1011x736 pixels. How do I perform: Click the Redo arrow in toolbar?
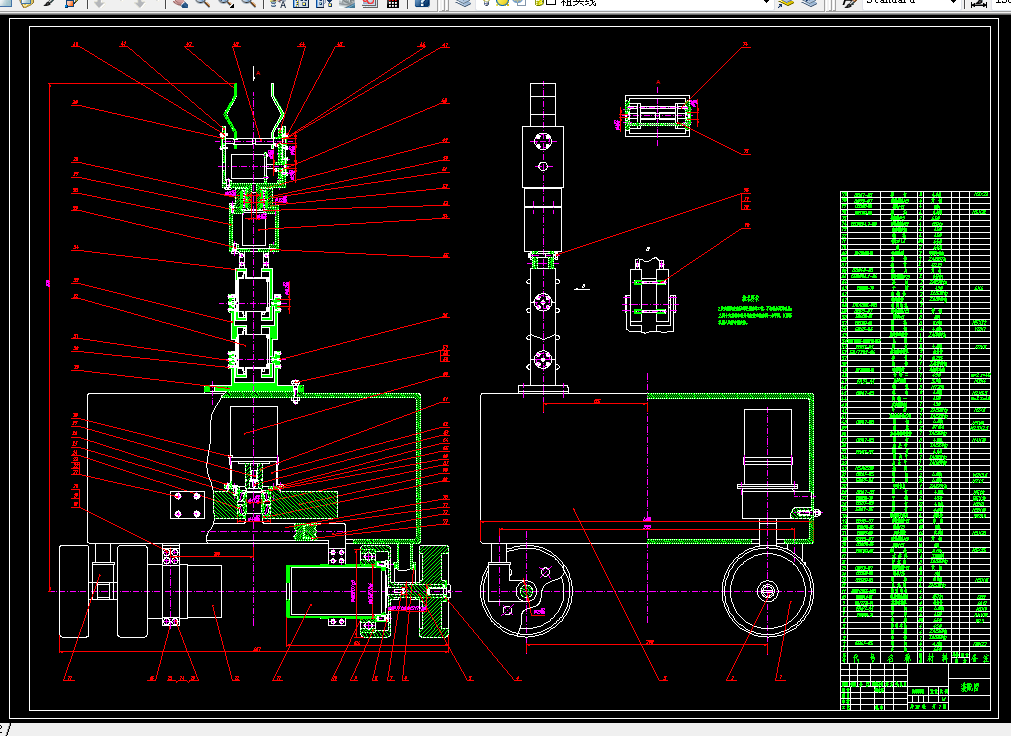pyautogui.click(x=139, y=3)
